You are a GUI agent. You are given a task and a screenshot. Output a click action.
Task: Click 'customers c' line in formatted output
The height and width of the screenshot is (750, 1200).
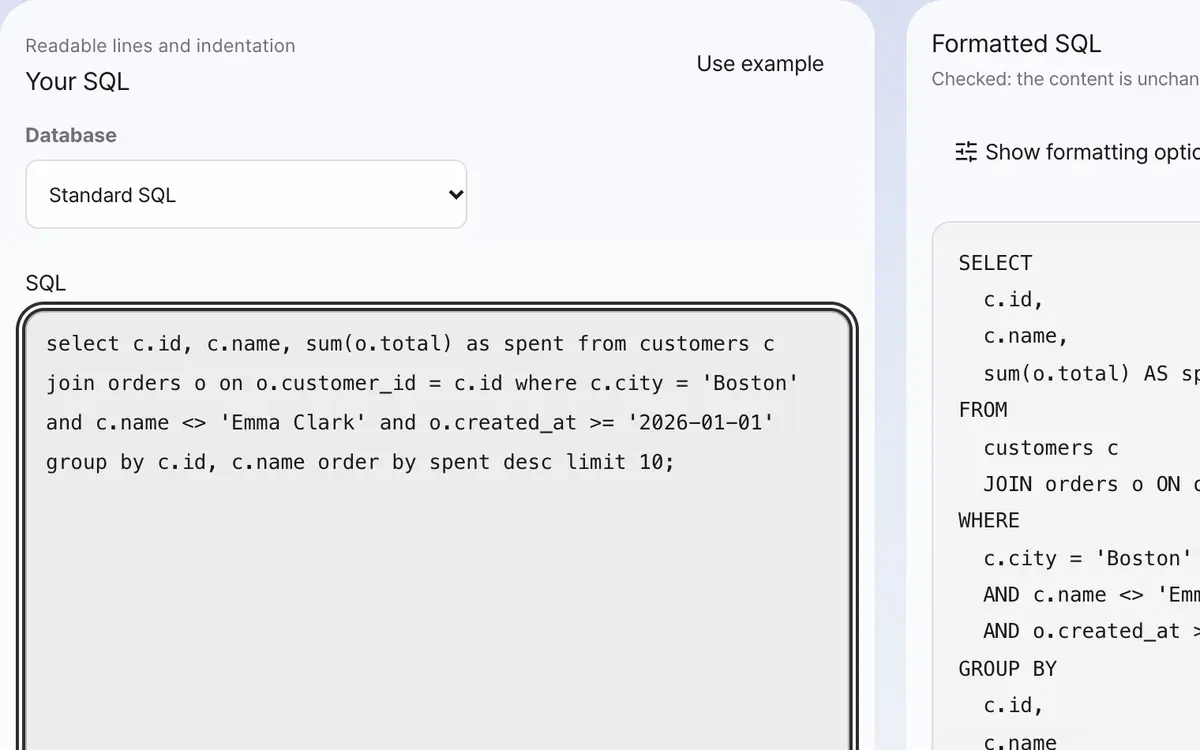pos(1051,448)
